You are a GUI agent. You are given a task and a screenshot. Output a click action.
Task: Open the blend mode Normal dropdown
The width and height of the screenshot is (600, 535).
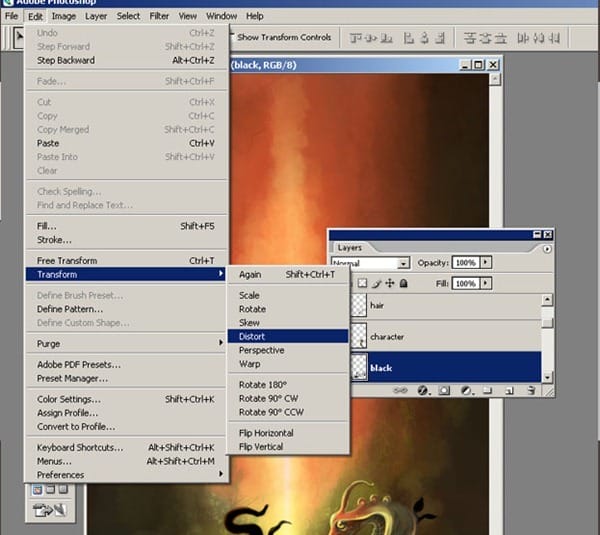pyautogui.click(x=404, y=263)
